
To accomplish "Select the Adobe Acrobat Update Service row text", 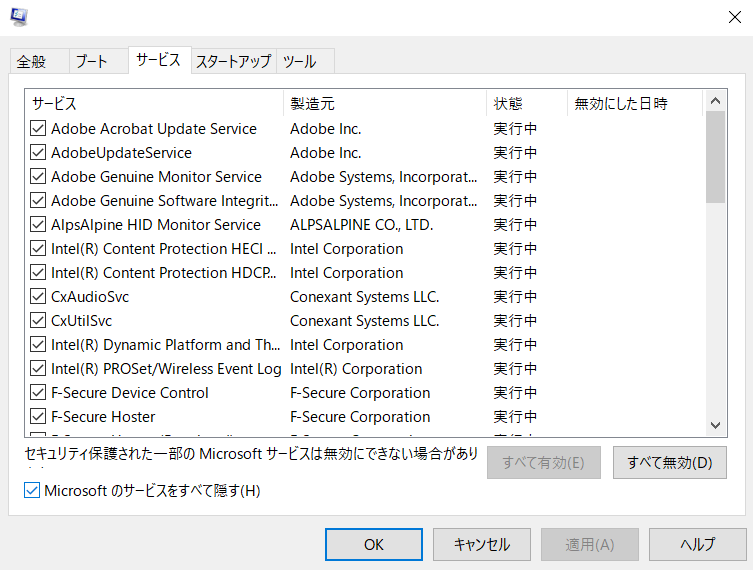I will 154,129.
